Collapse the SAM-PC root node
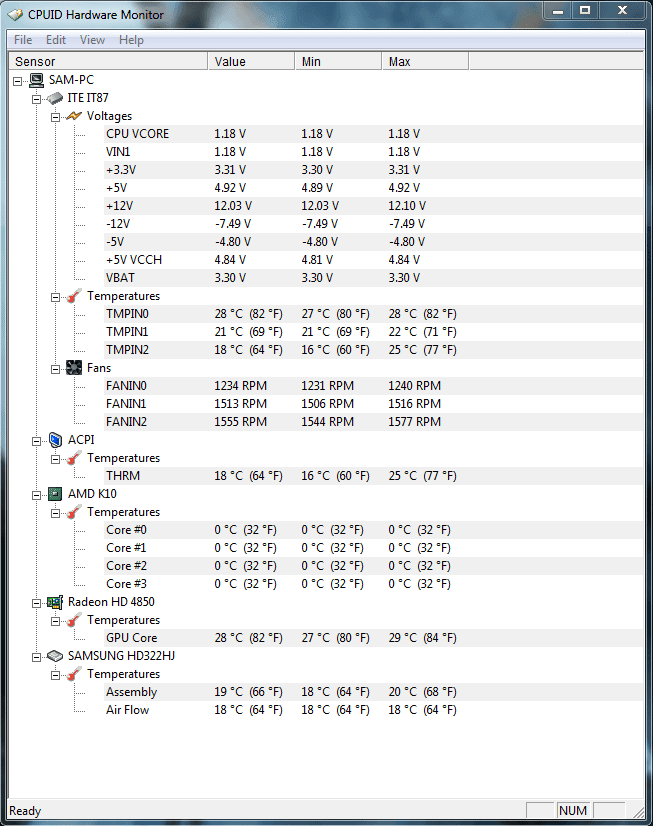Viewport: 653px width, 826px height. click(17, 81)
